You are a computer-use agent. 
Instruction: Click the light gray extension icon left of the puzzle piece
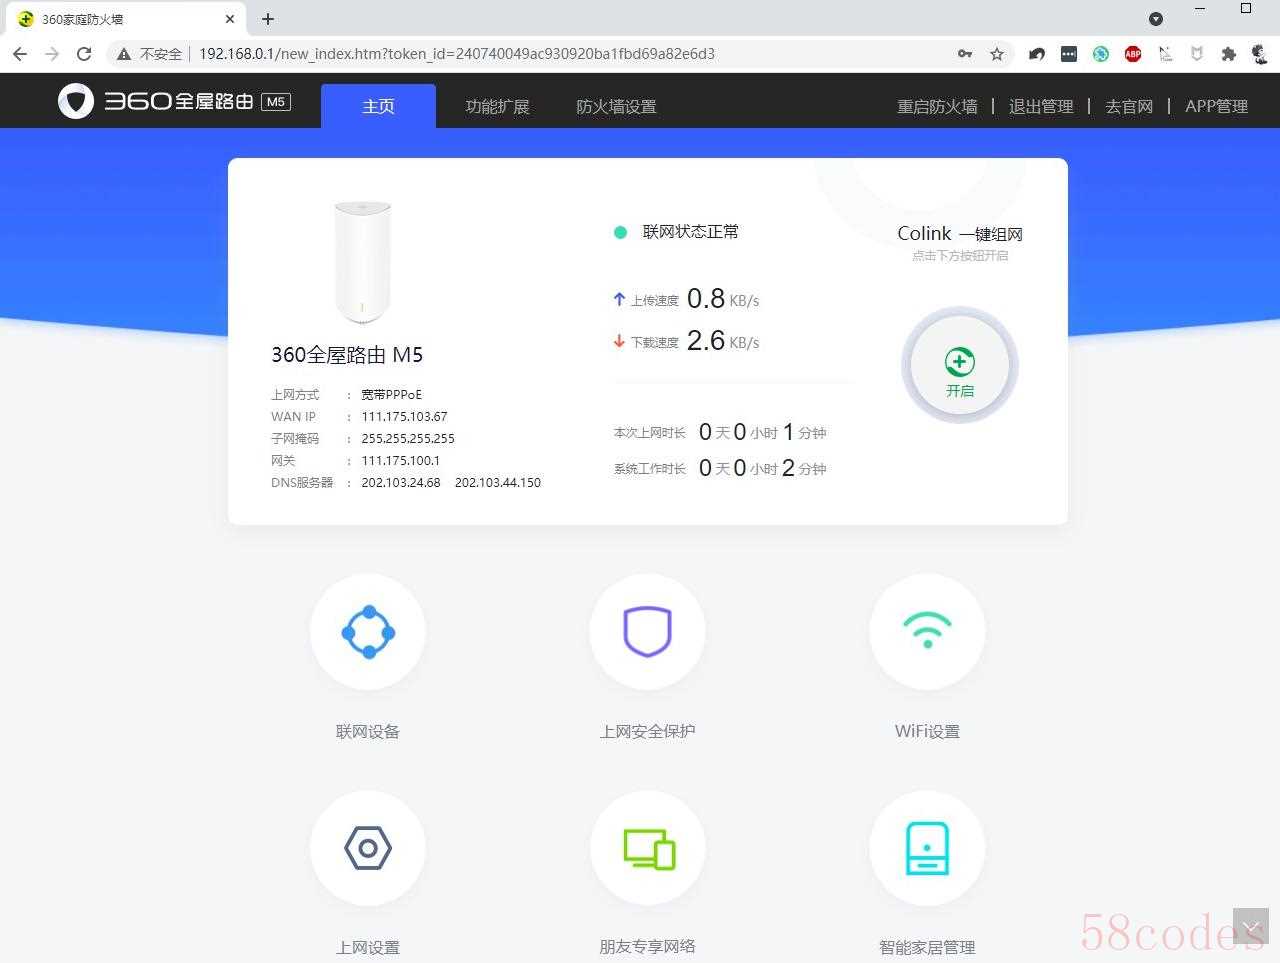point(1197,54)
